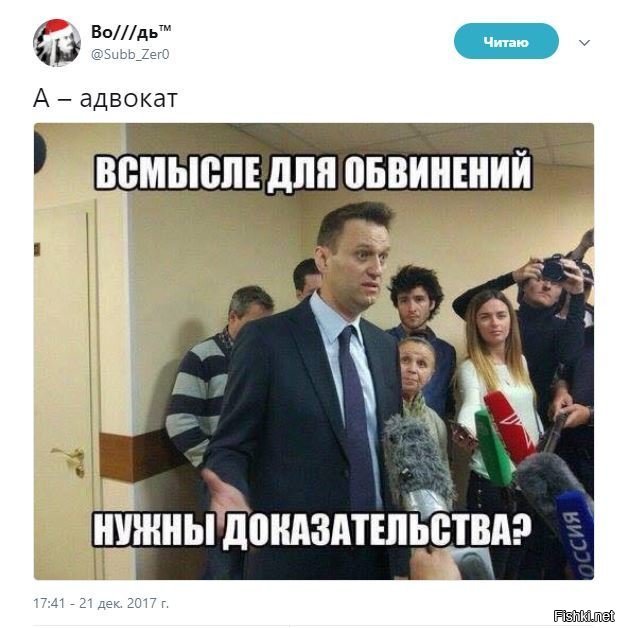Click the photographer's raised camera

coord(554,267)
